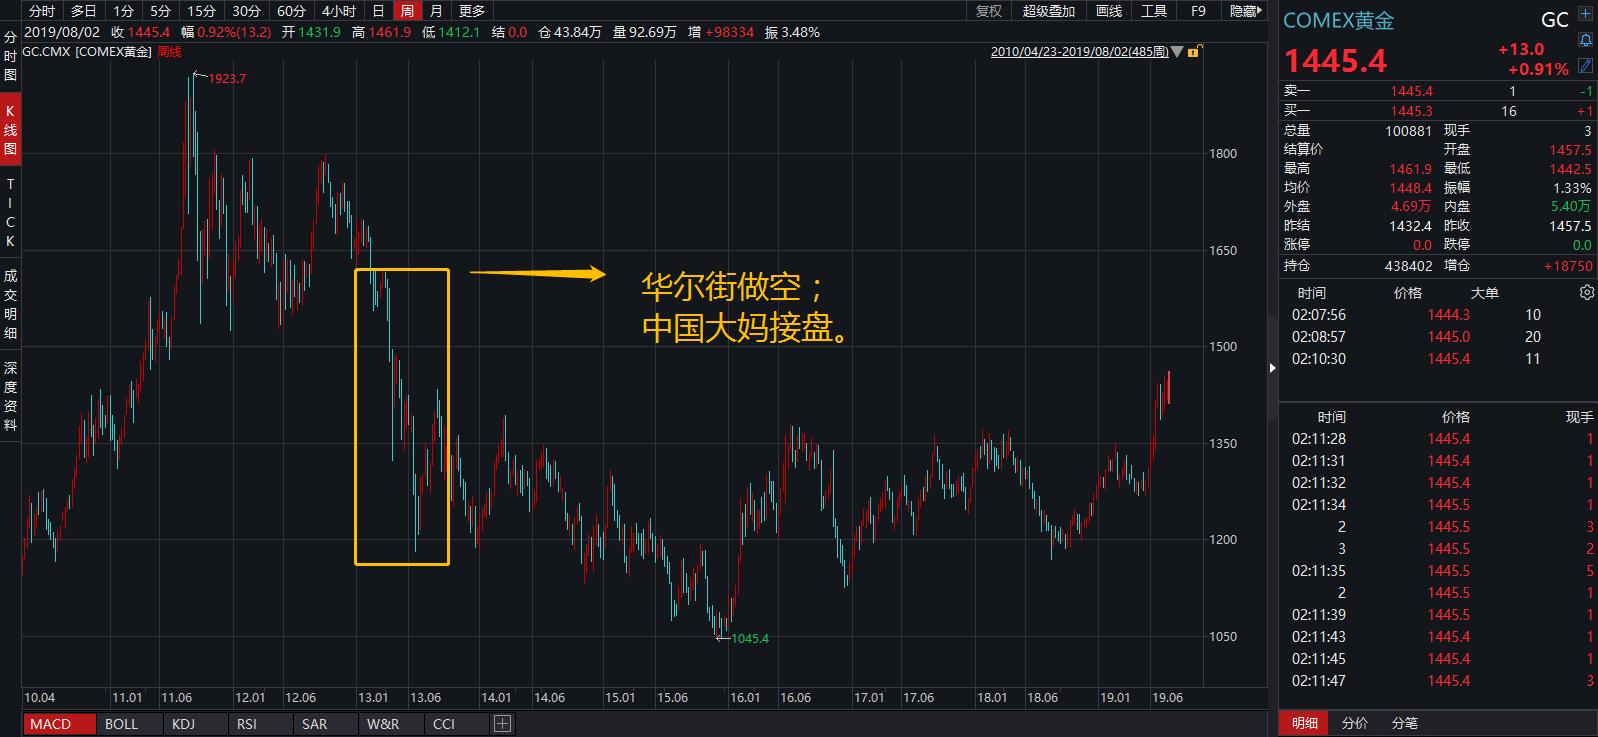Select the 30分 period

[246, 11]
